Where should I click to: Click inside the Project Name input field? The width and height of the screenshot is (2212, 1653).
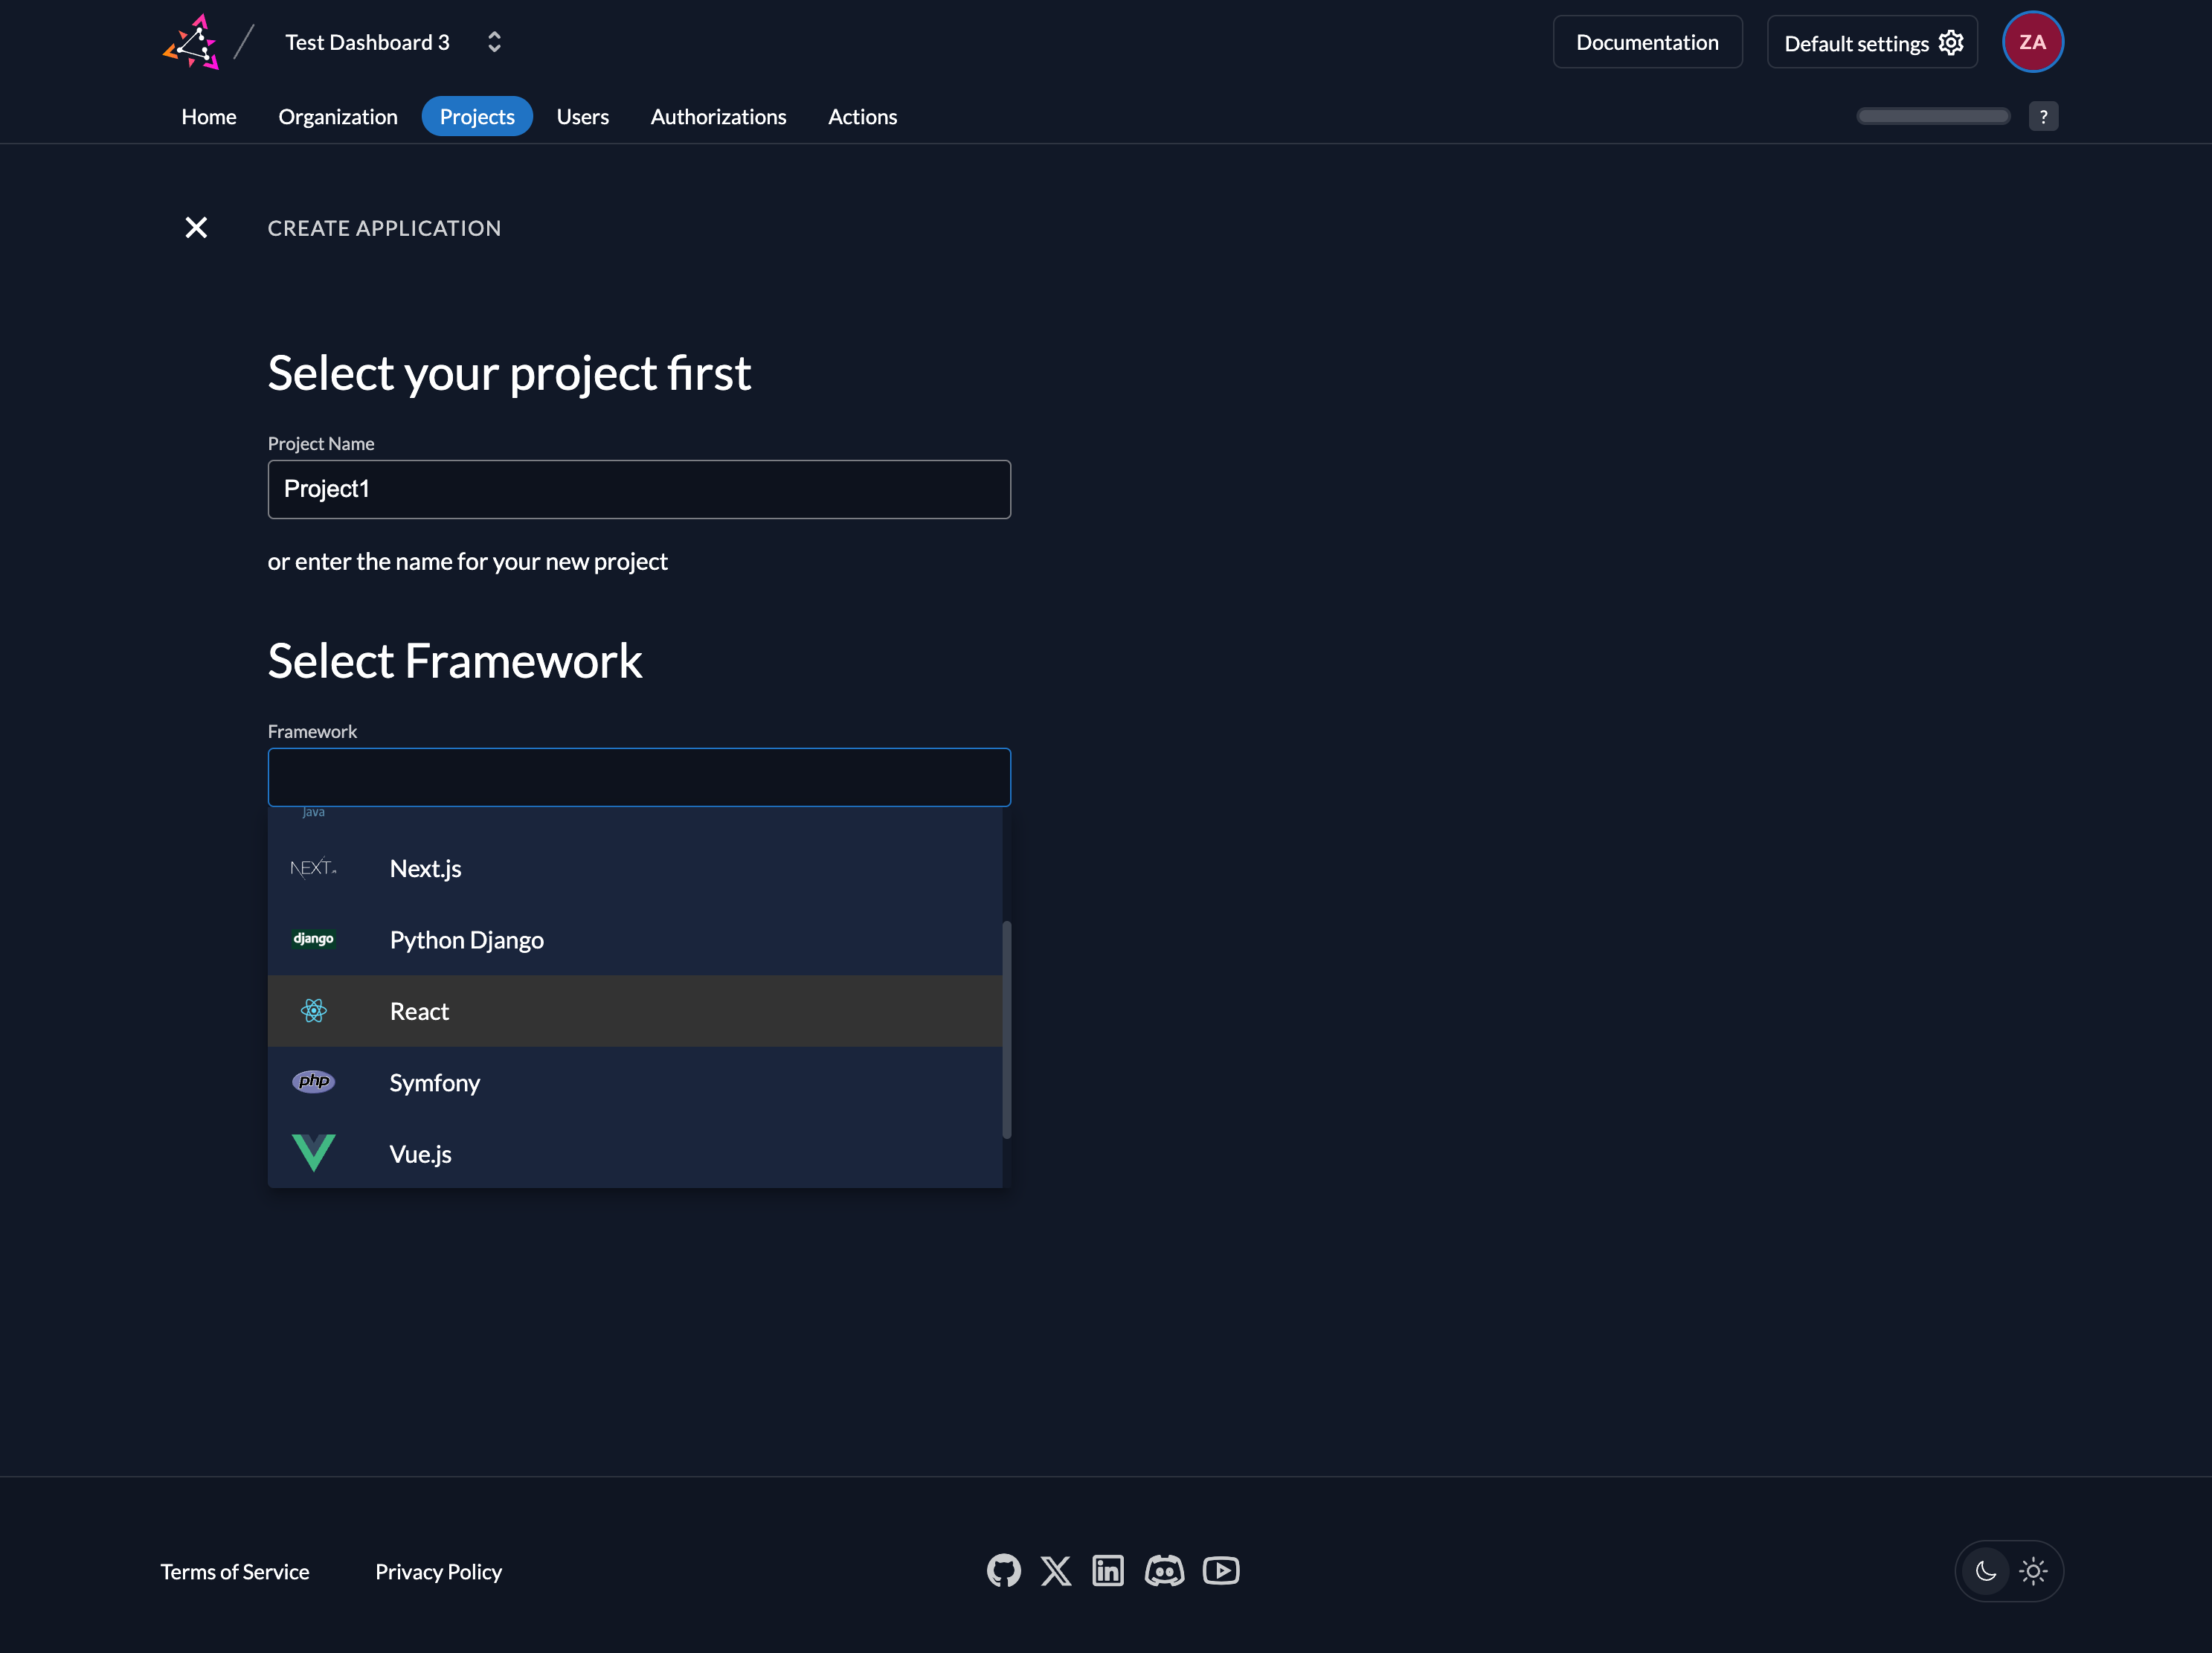pyautogui.click(x=639, y=489)
